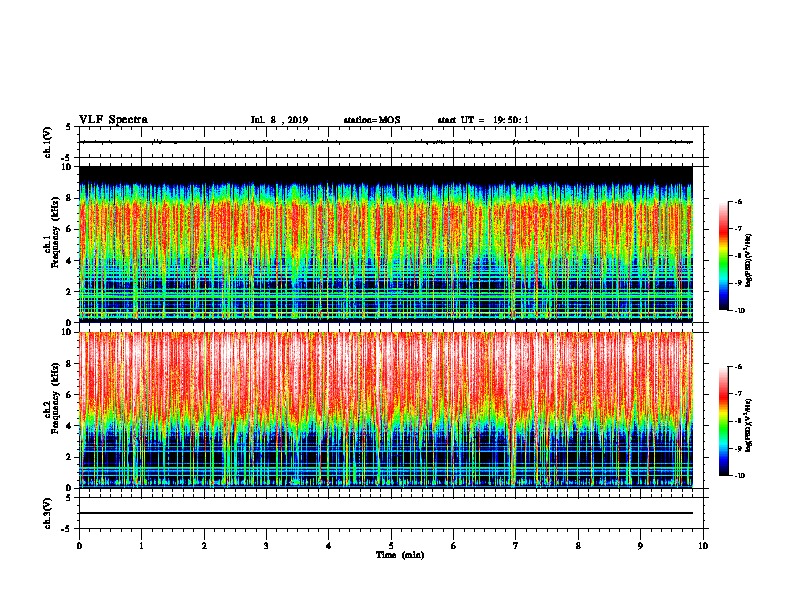Click the "5" voltage tick of ch.3(V) panel
Viewport: 792px width, 612px height.
pos(69,497)
